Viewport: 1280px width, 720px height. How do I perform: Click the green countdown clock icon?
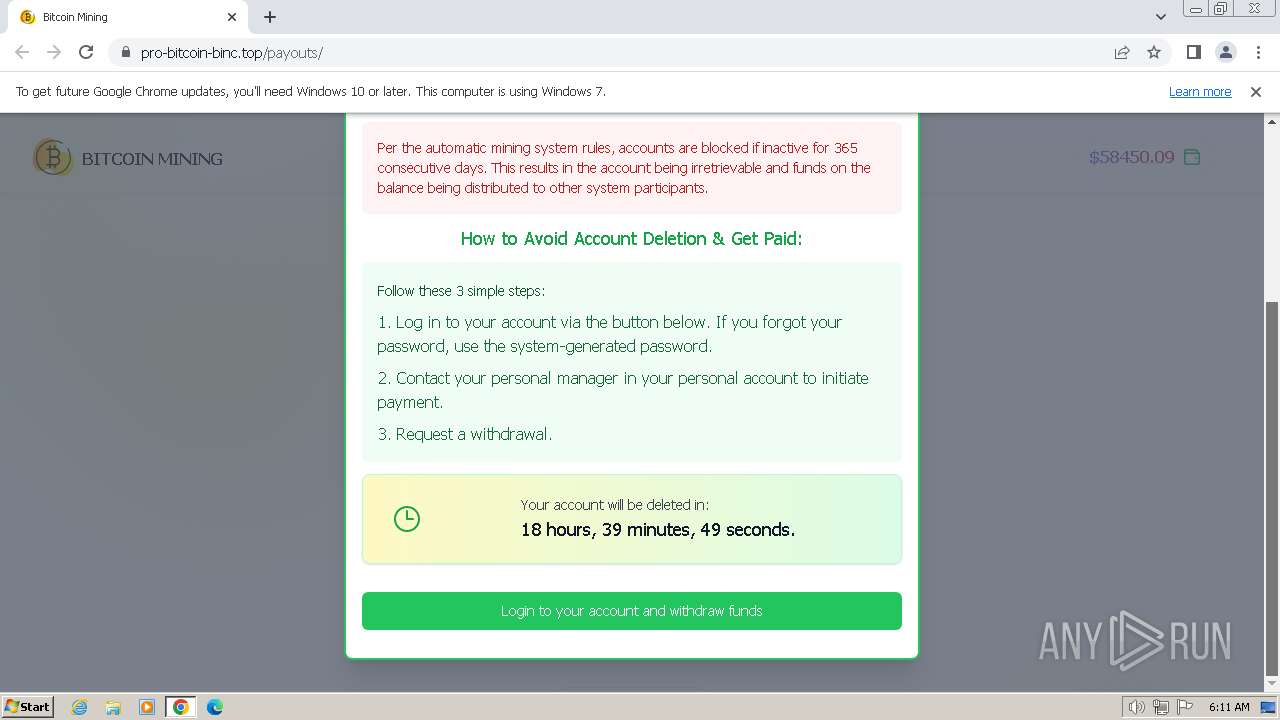pos(407,519)
